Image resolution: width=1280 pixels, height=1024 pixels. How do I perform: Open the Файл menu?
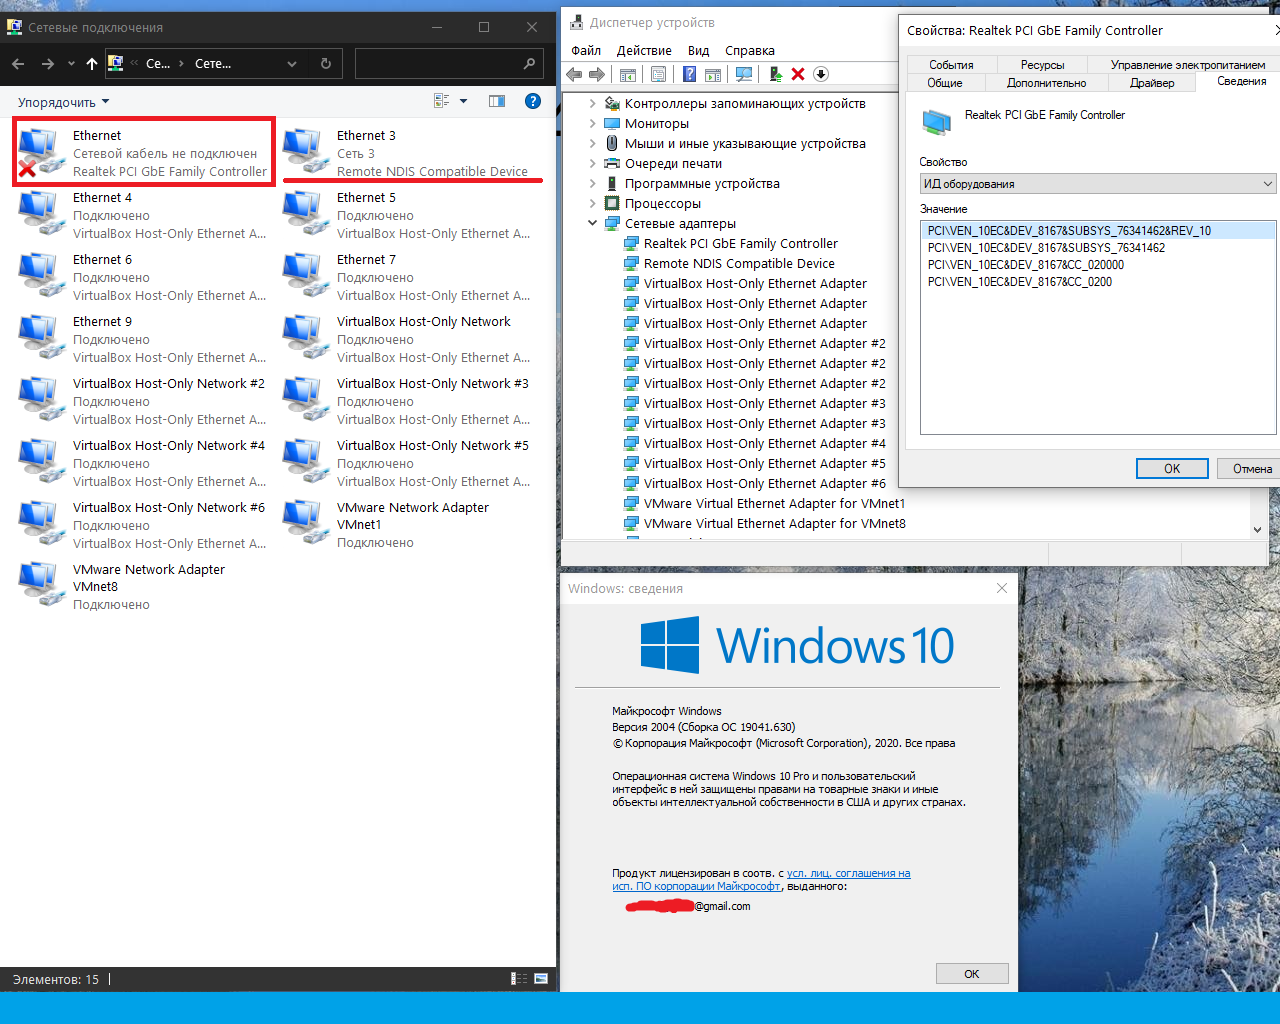point(586,50)
